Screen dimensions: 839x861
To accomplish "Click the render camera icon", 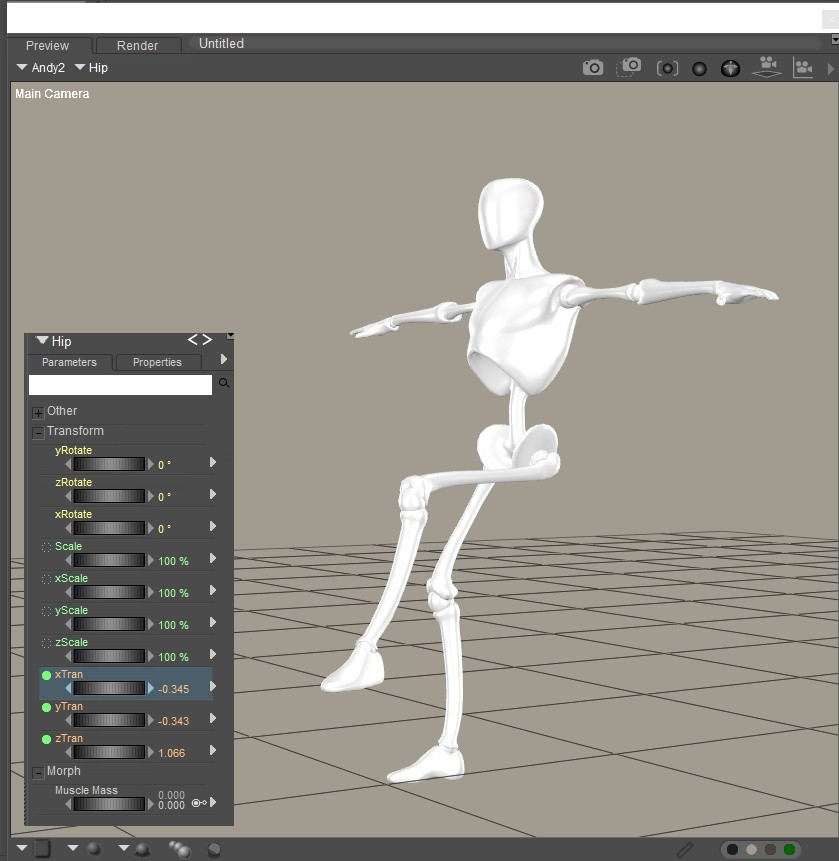I will point(592,68).
